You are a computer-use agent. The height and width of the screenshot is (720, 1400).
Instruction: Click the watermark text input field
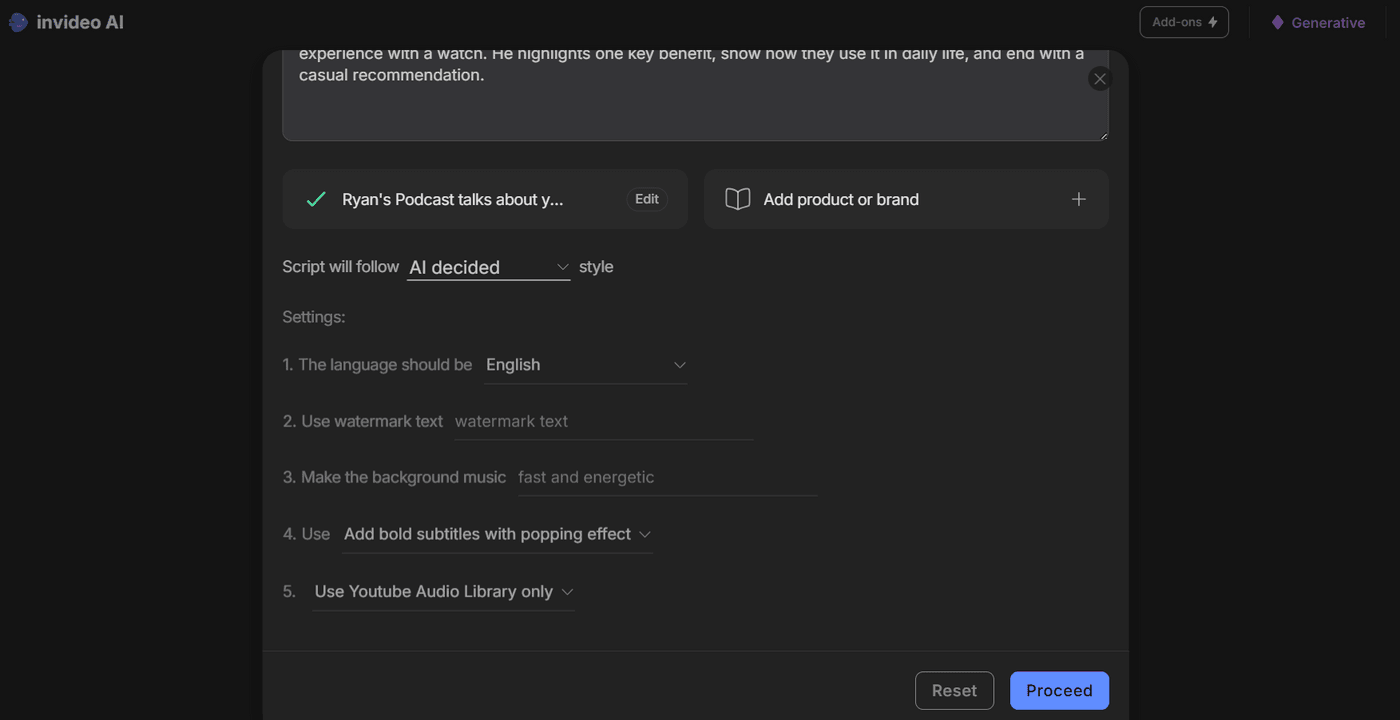pyautogui.click(x=600, y=421)
